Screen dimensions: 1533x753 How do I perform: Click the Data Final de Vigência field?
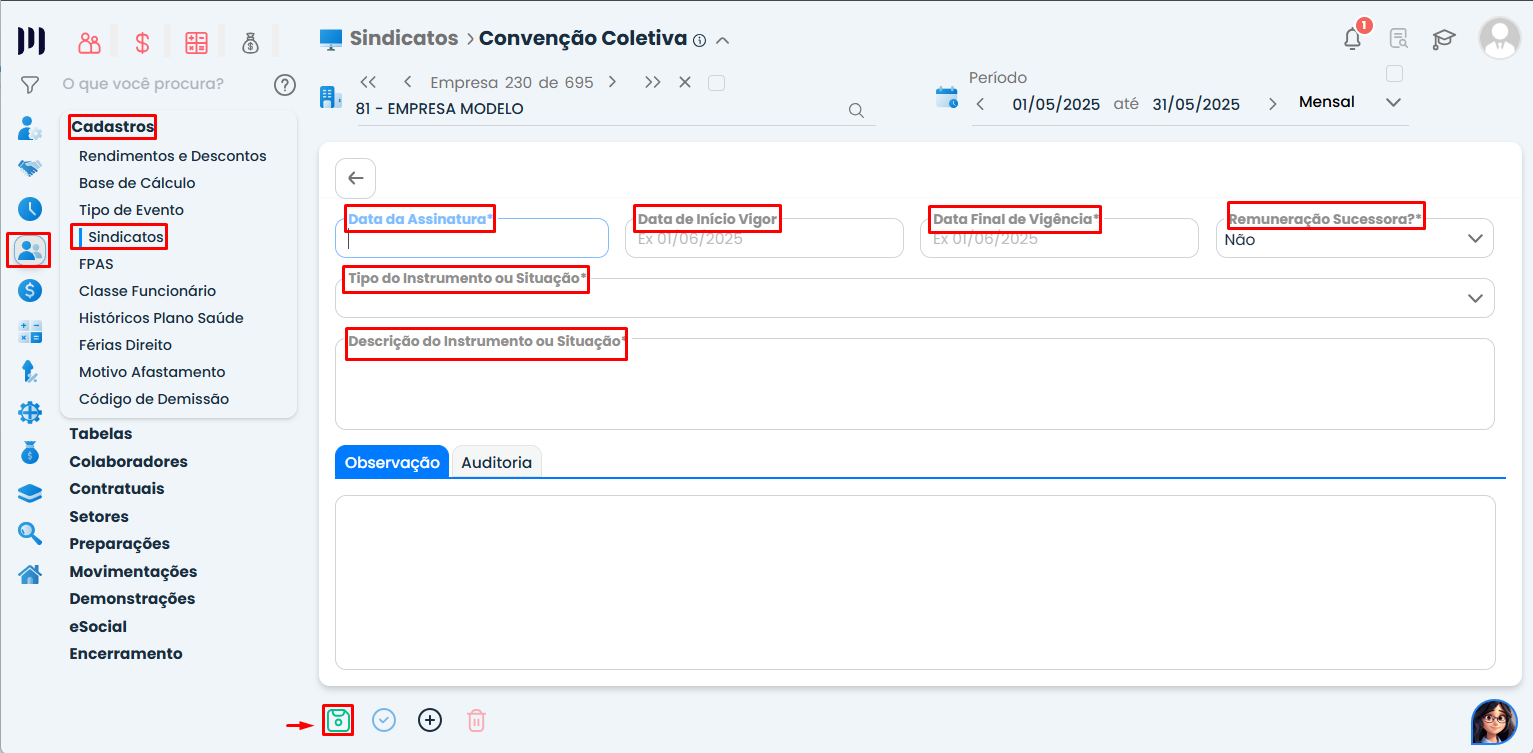[x=1059, y=238]
